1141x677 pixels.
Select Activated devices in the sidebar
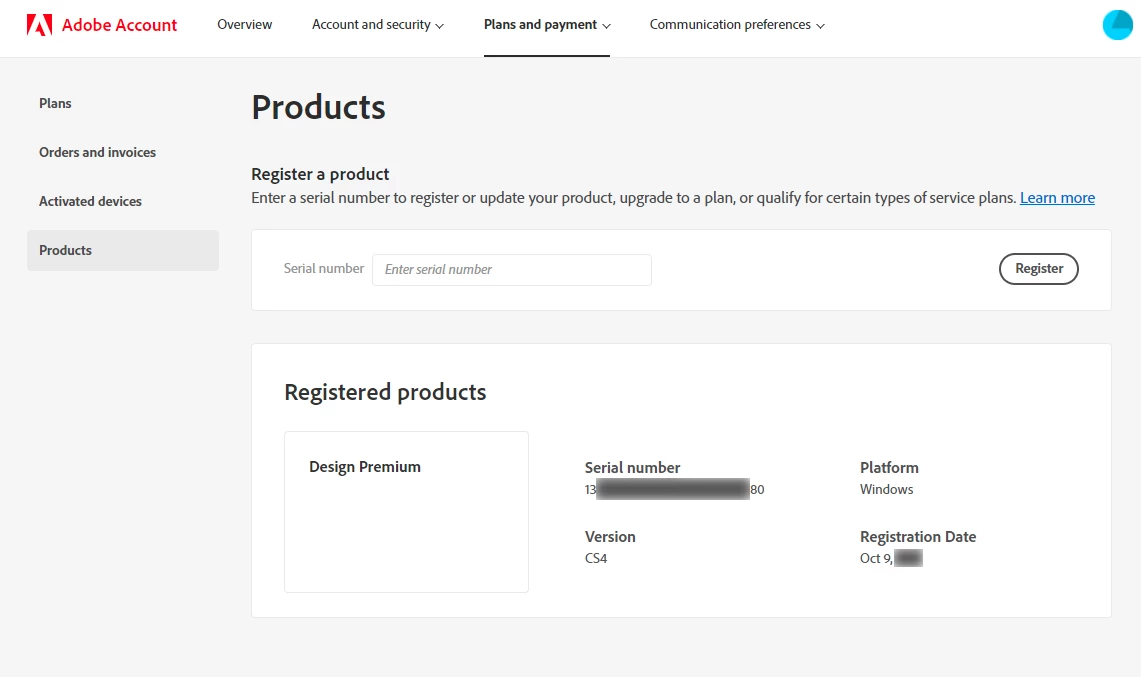tap(123, 201)
